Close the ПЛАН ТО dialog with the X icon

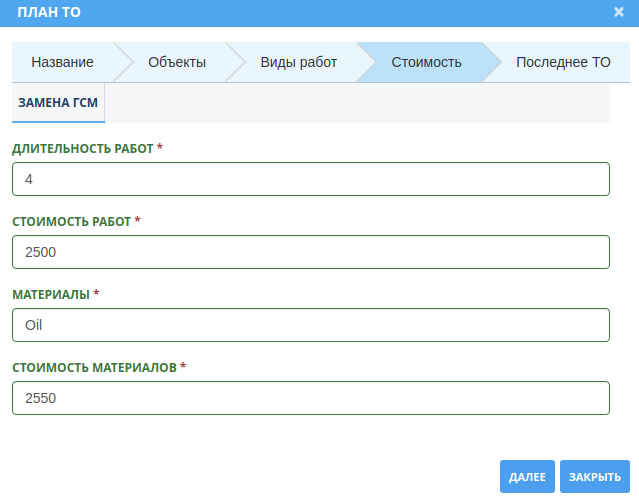pos(619,12)
